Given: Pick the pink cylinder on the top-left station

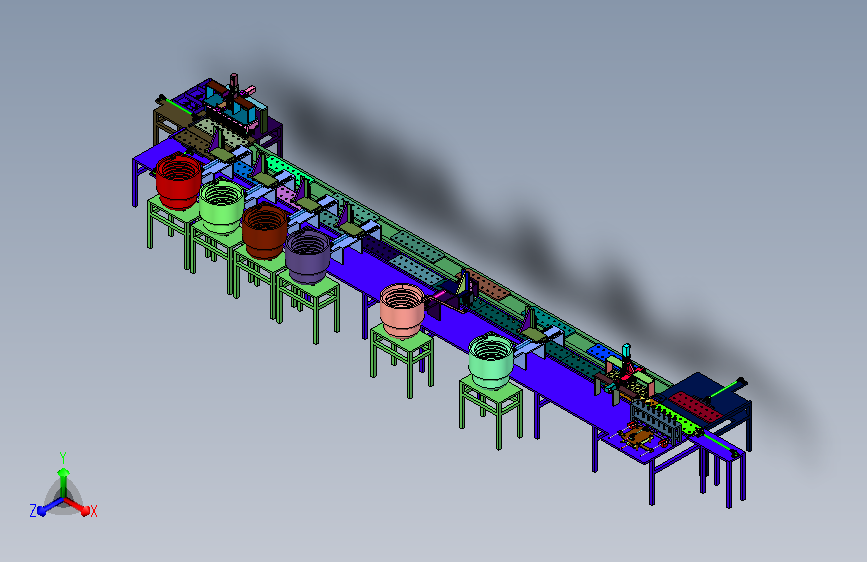Looking at the screenshot, I should 234,82.
